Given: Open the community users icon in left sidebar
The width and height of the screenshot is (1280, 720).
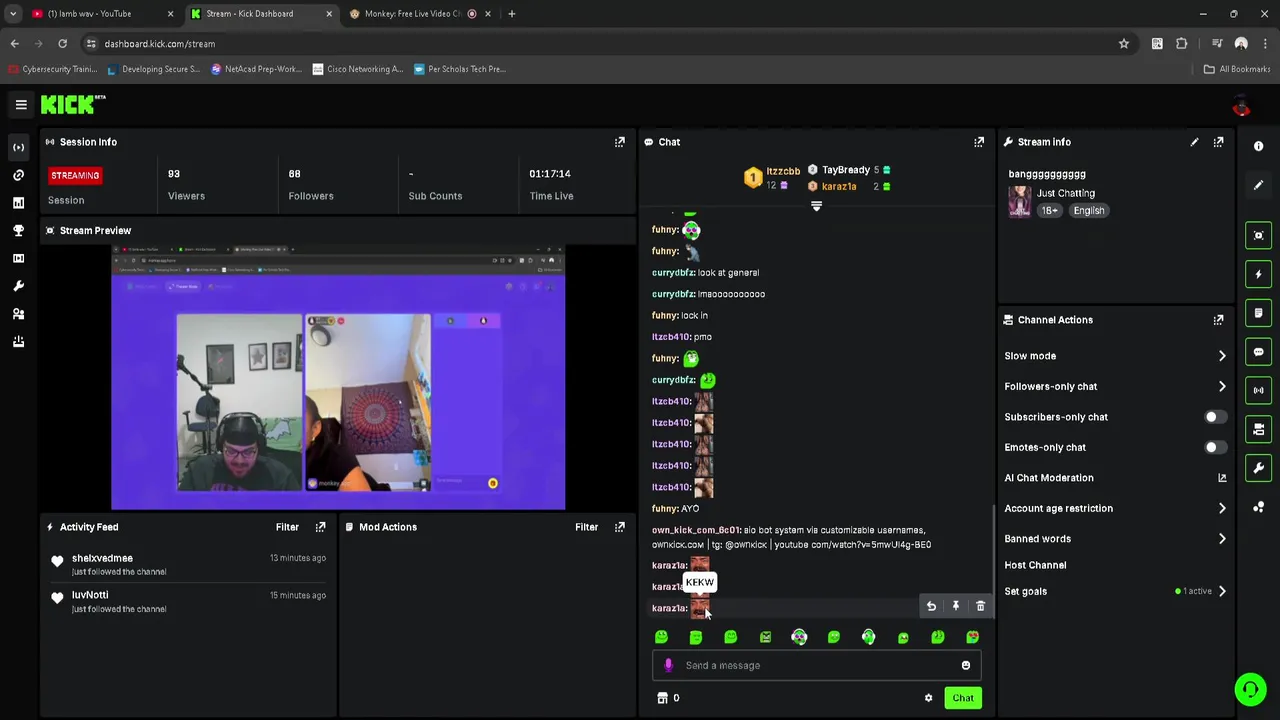Looking at the screenshot, I should pyautogui.click(x=18, y=314).
